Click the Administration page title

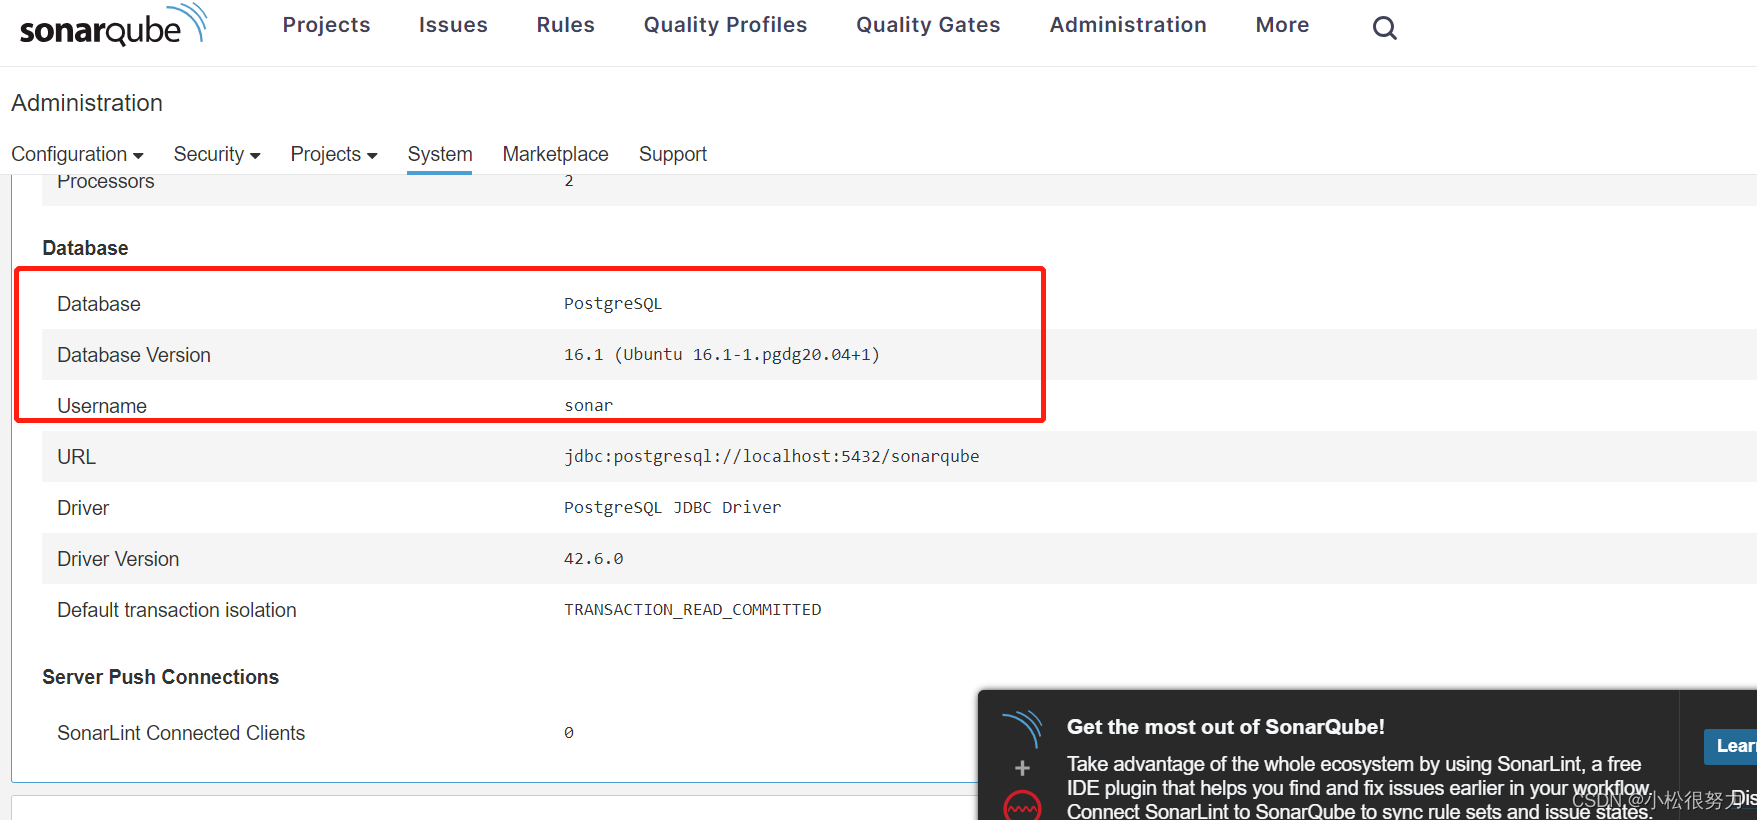[x=87, y=103]
